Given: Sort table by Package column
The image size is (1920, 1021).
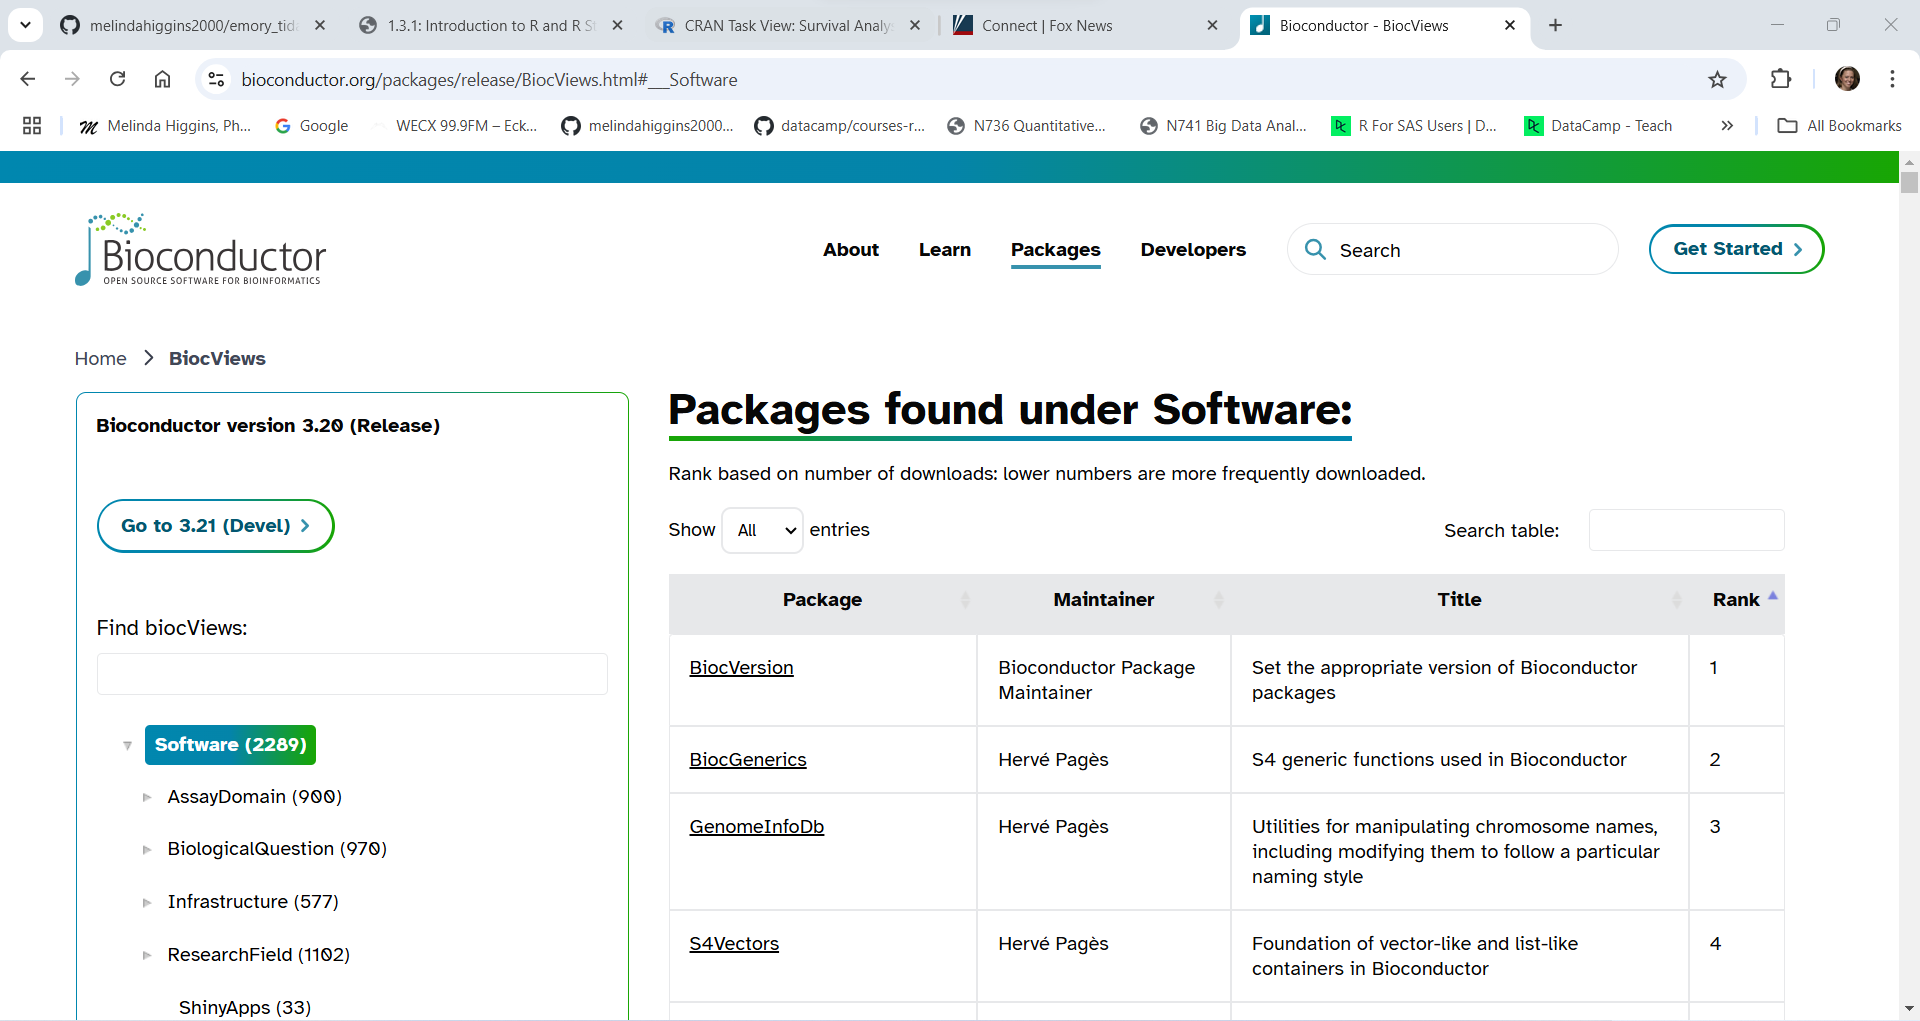Looking at the screenshot, I should click(822, 600).
